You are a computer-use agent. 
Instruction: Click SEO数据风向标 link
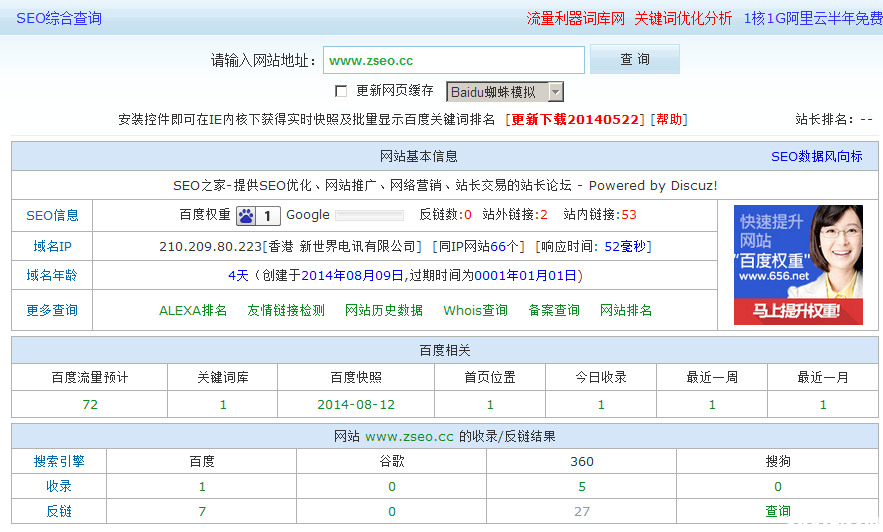tap(816, 157)
